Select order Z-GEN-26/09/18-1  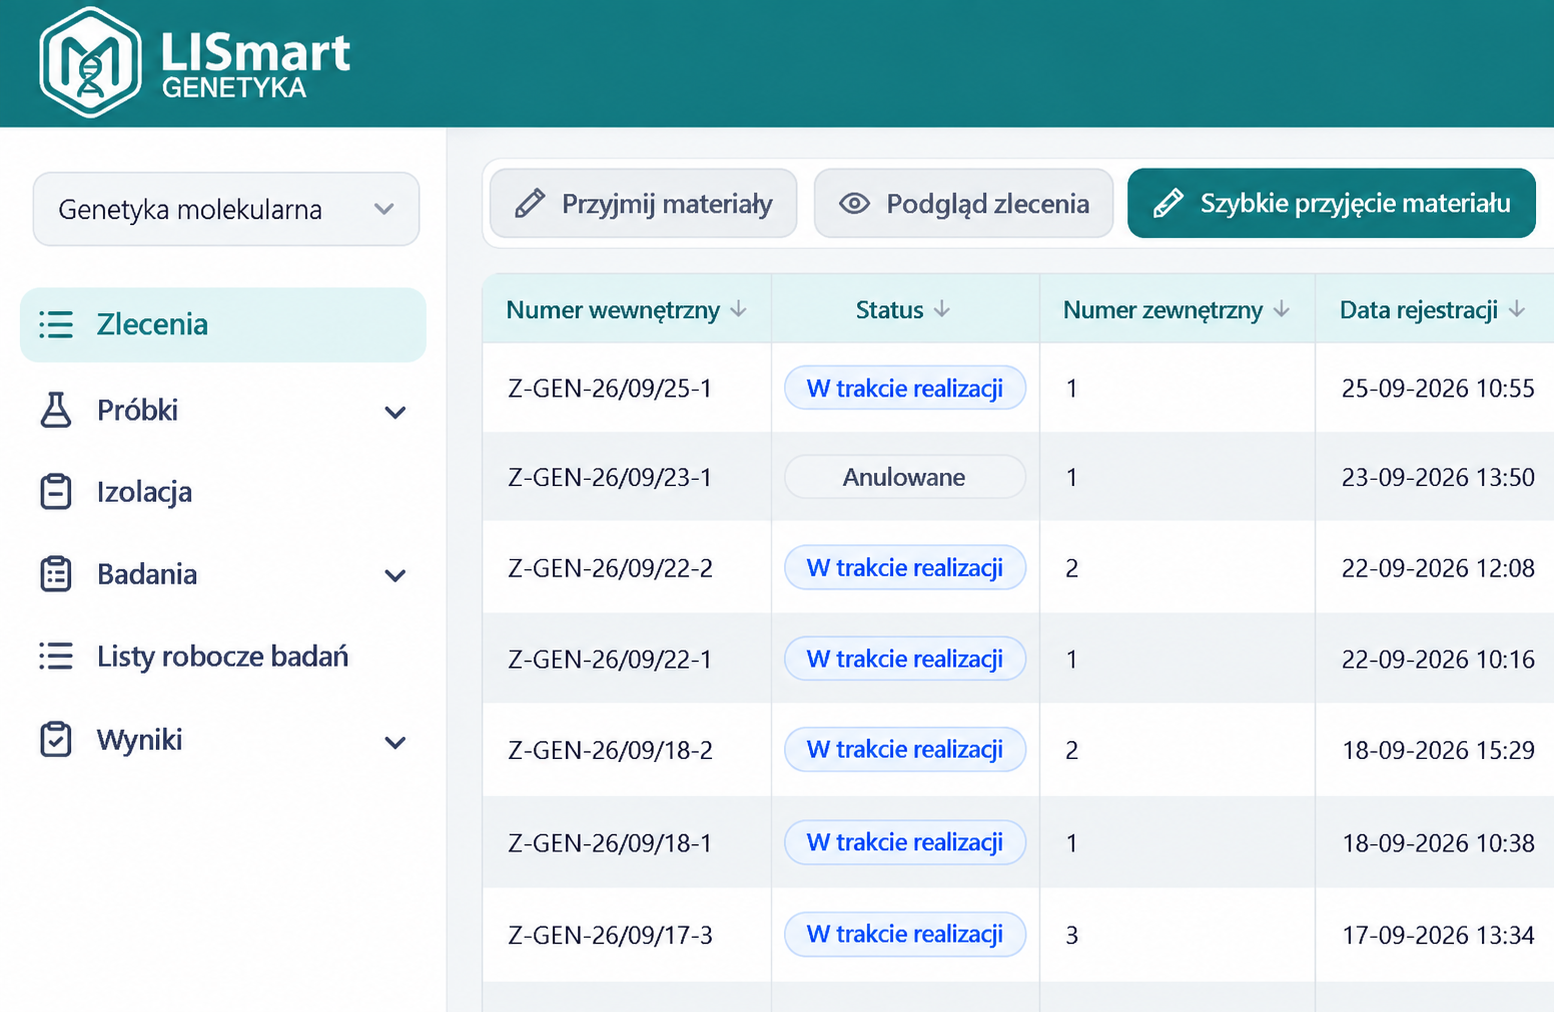(610, 843)
